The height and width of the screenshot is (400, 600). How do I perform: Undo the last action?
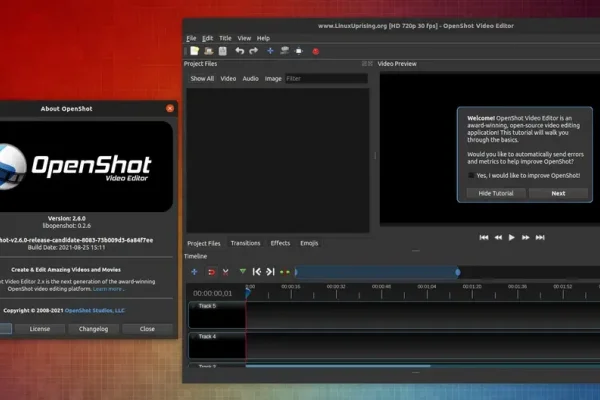coord(240,51)
